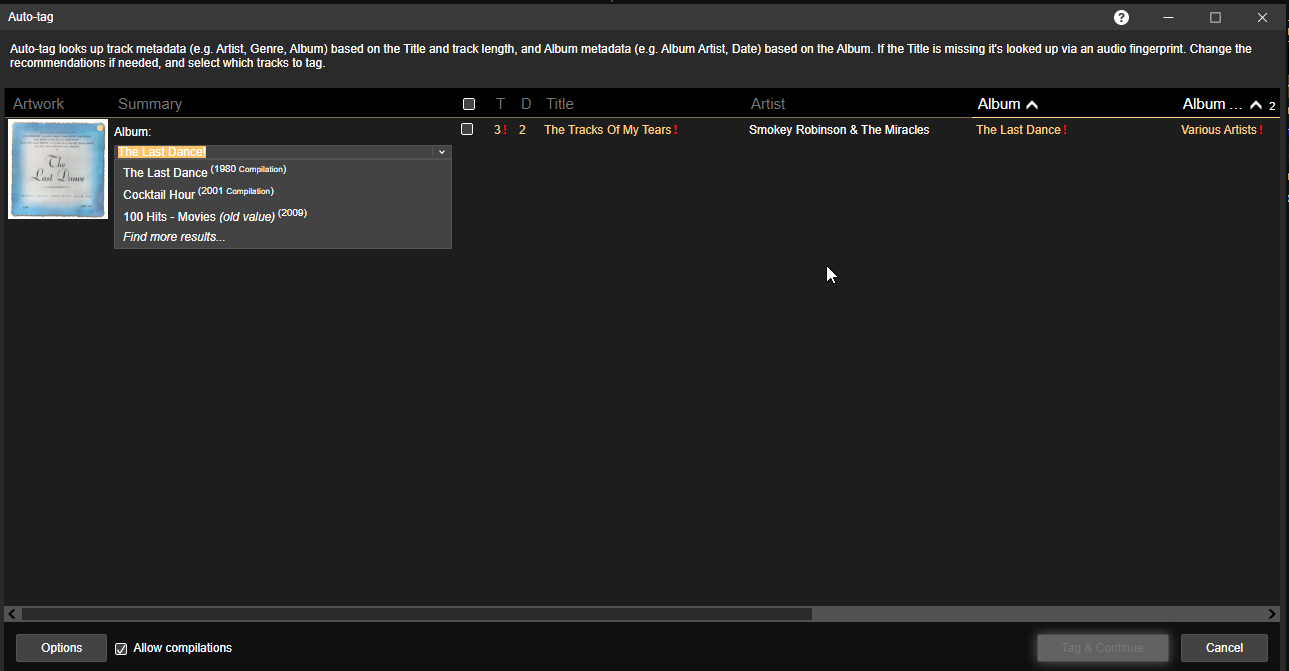Click the help question mark icon
This screenshot has height=671, width=1289.
tap(1121, 18)
